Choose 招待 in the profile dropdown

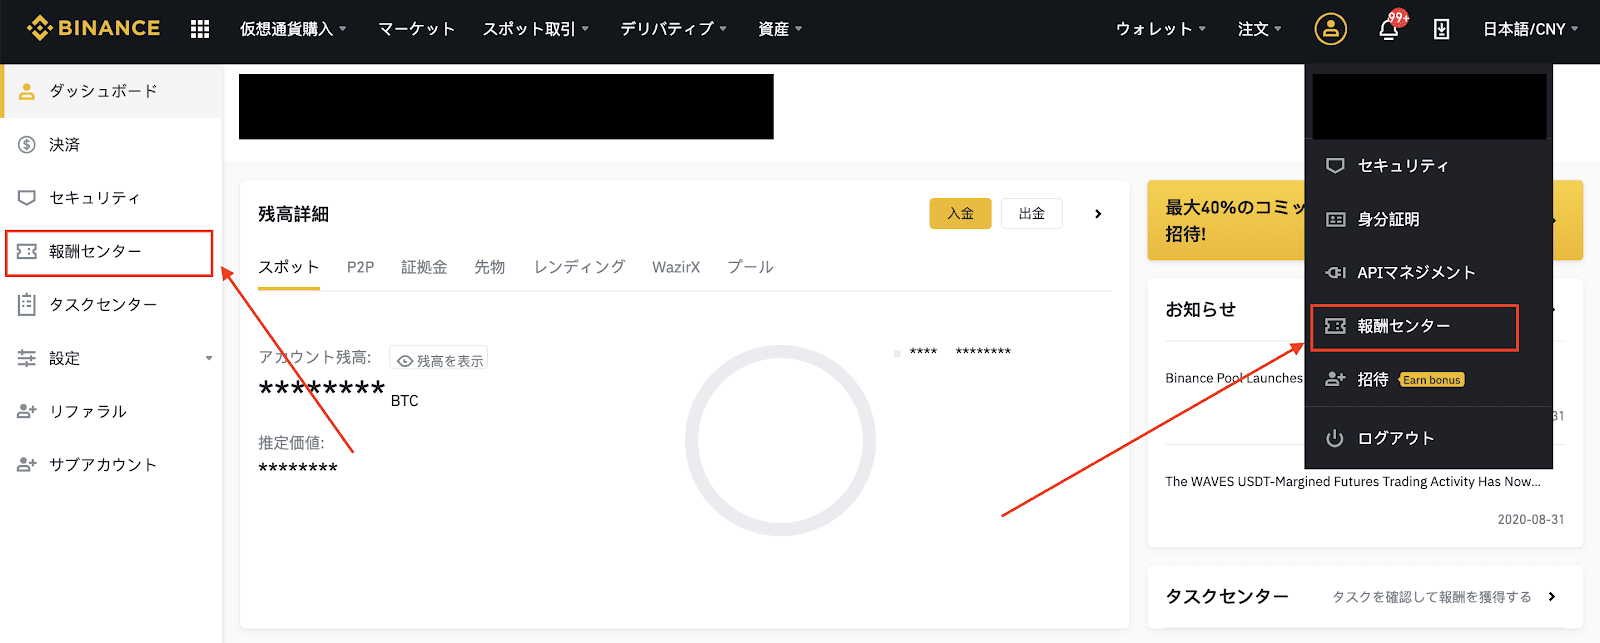click(x=1428, y=379)
